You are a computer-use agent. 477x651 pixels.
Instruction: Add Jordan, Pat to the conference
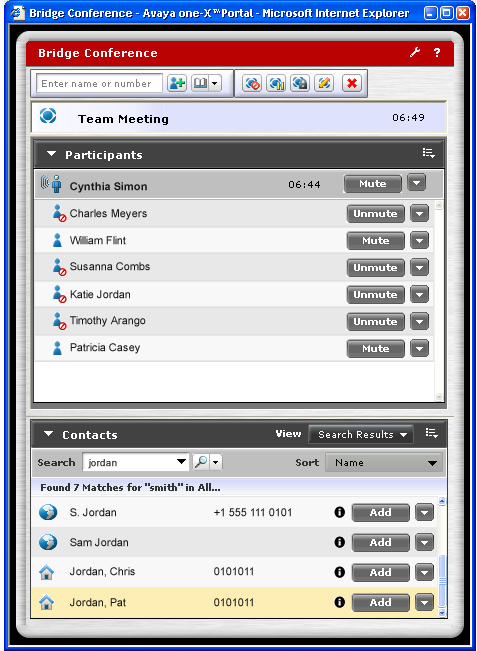click(x=380, y=603)
